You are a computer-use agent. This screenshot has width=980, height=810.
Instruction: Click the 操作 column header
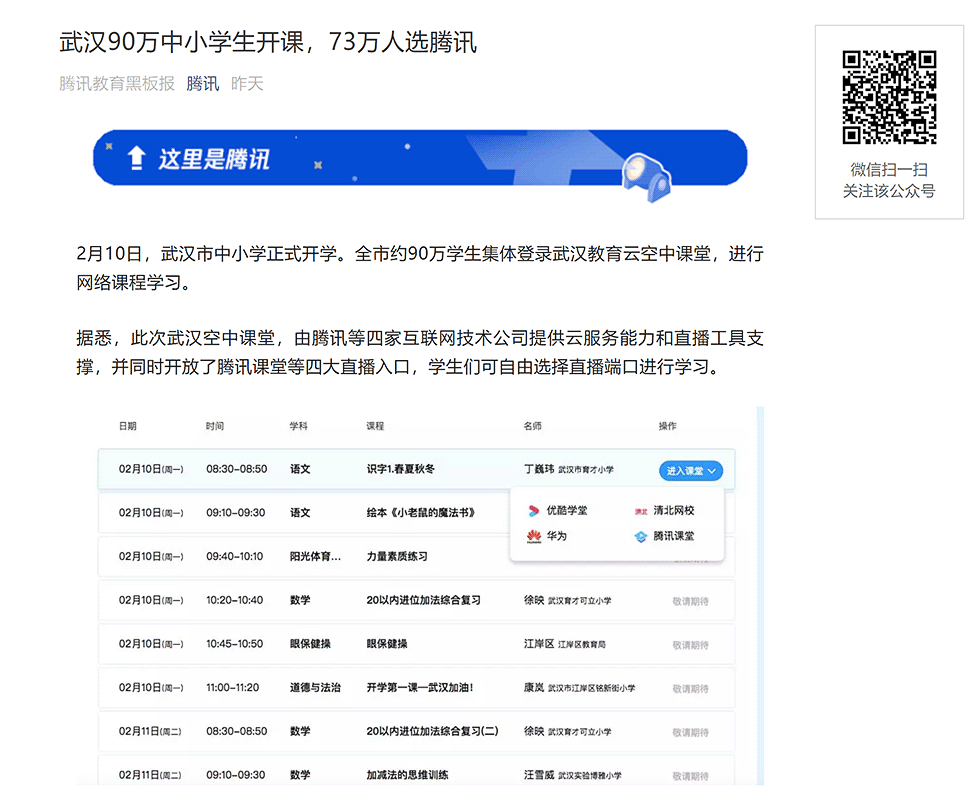point(668,426)
